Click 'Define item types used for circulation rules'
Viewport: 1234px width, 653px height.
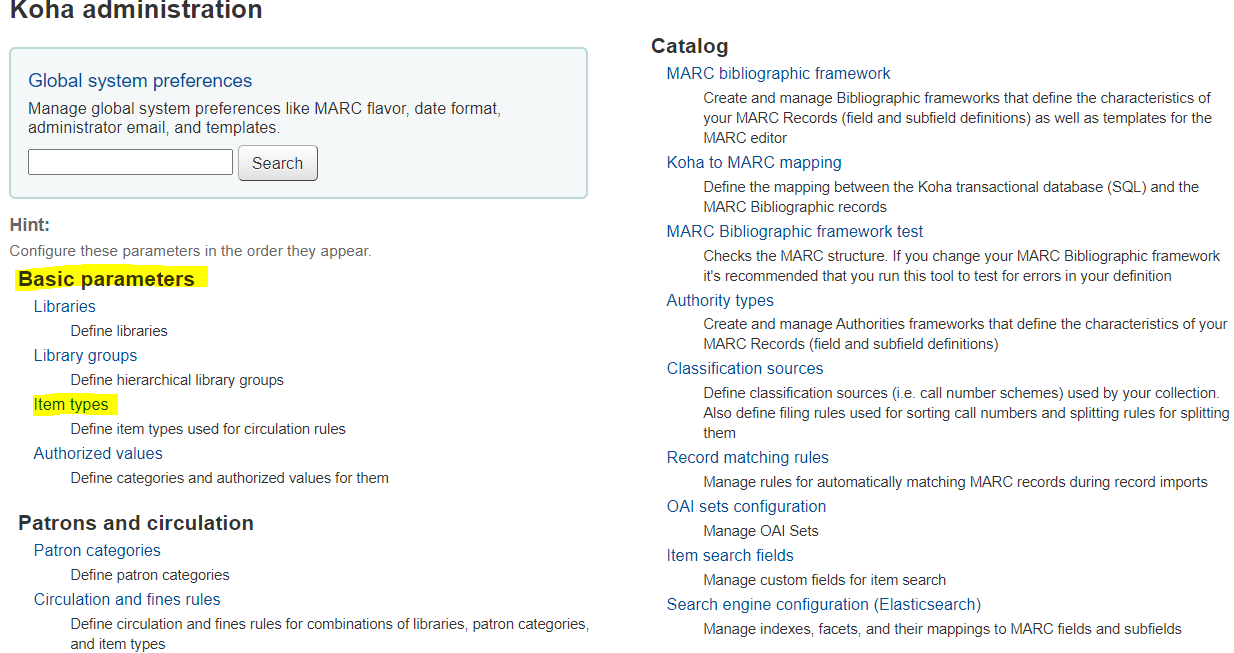pyautogui.click(x=208, y=429)
